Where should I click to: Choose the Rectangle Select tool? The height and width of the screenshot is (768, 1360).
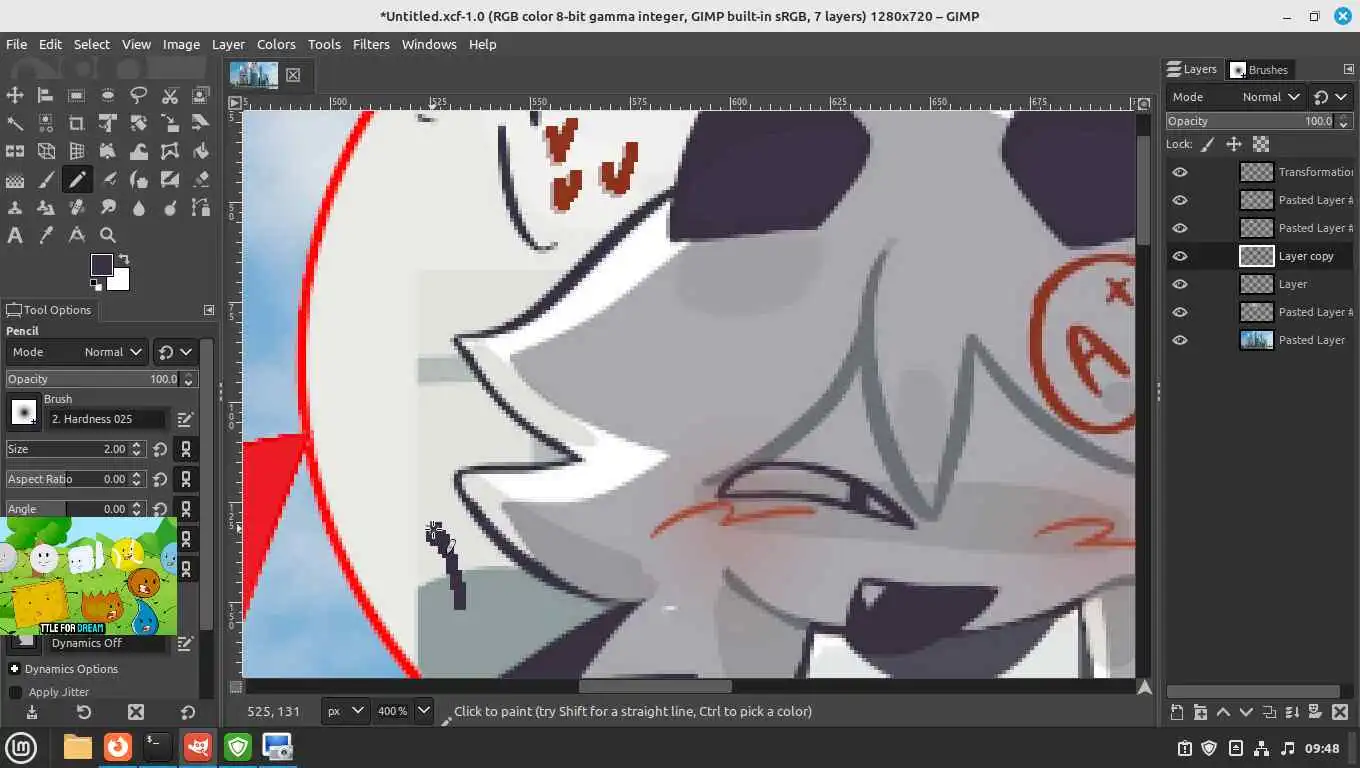click(76, 95)
